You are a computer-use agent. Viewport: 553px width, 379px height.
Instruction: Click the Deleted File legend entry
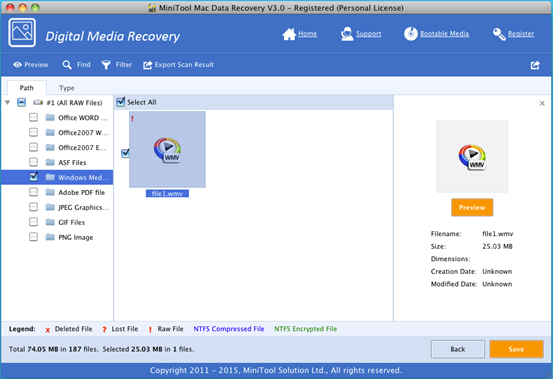click(x=69, y=329)
